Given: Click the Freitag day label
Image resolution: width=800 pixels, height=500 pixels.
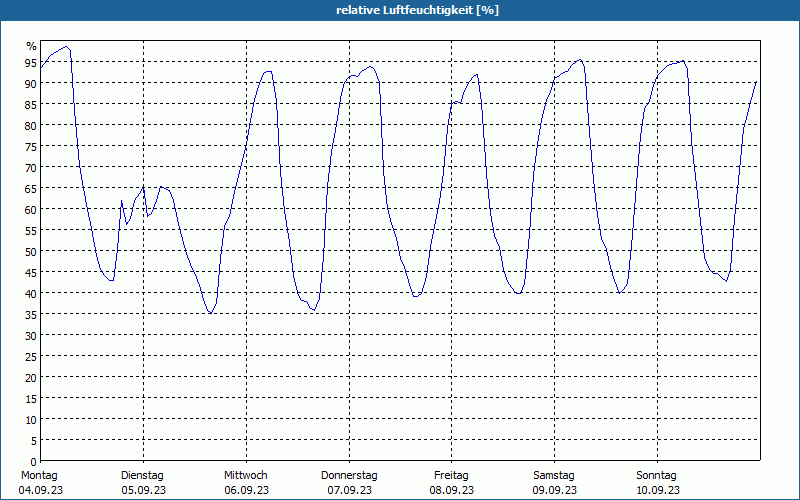Looking at the screenshot, I should (452, 475).
